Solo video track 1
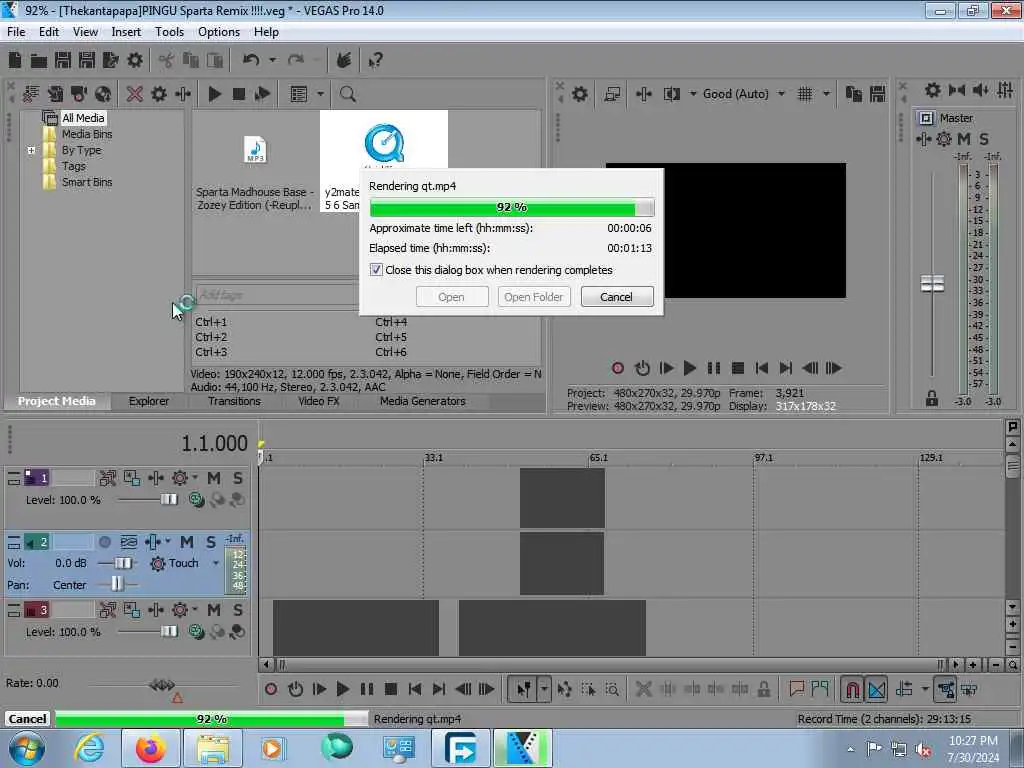This screenshot has height=768, width=1024. tap(238, 478)
